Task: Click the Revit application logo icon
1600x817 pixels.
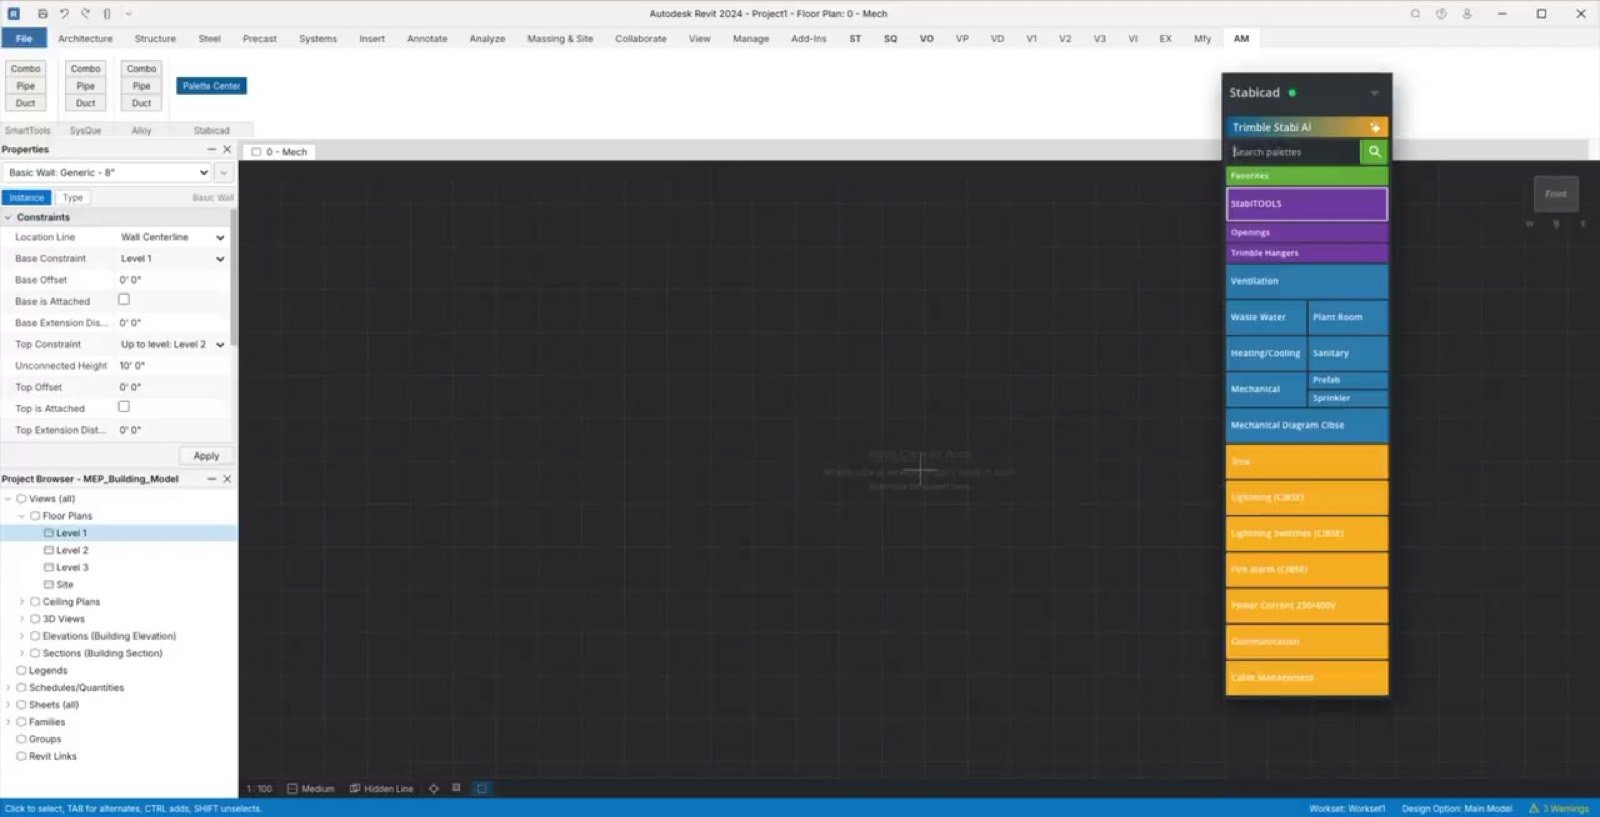Action: coord(14,14)
